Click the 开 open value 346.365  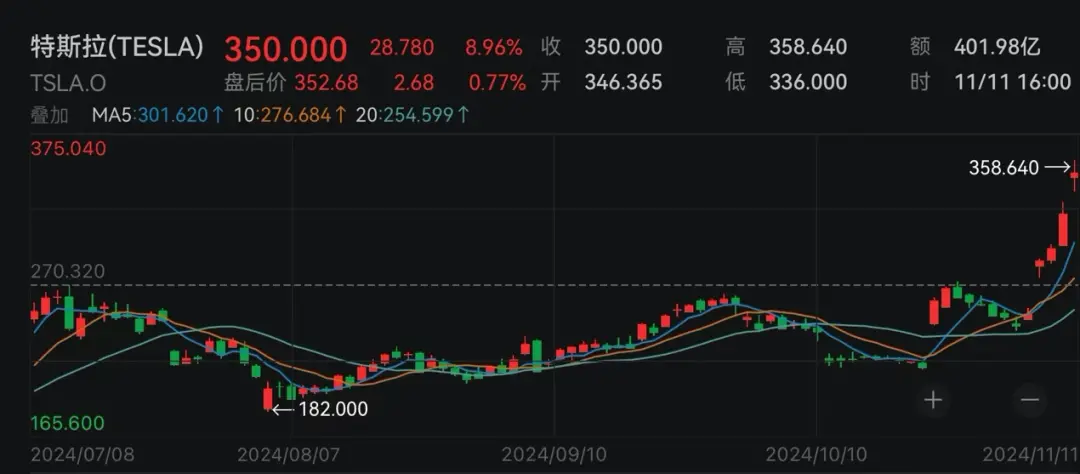coord(623,83)
